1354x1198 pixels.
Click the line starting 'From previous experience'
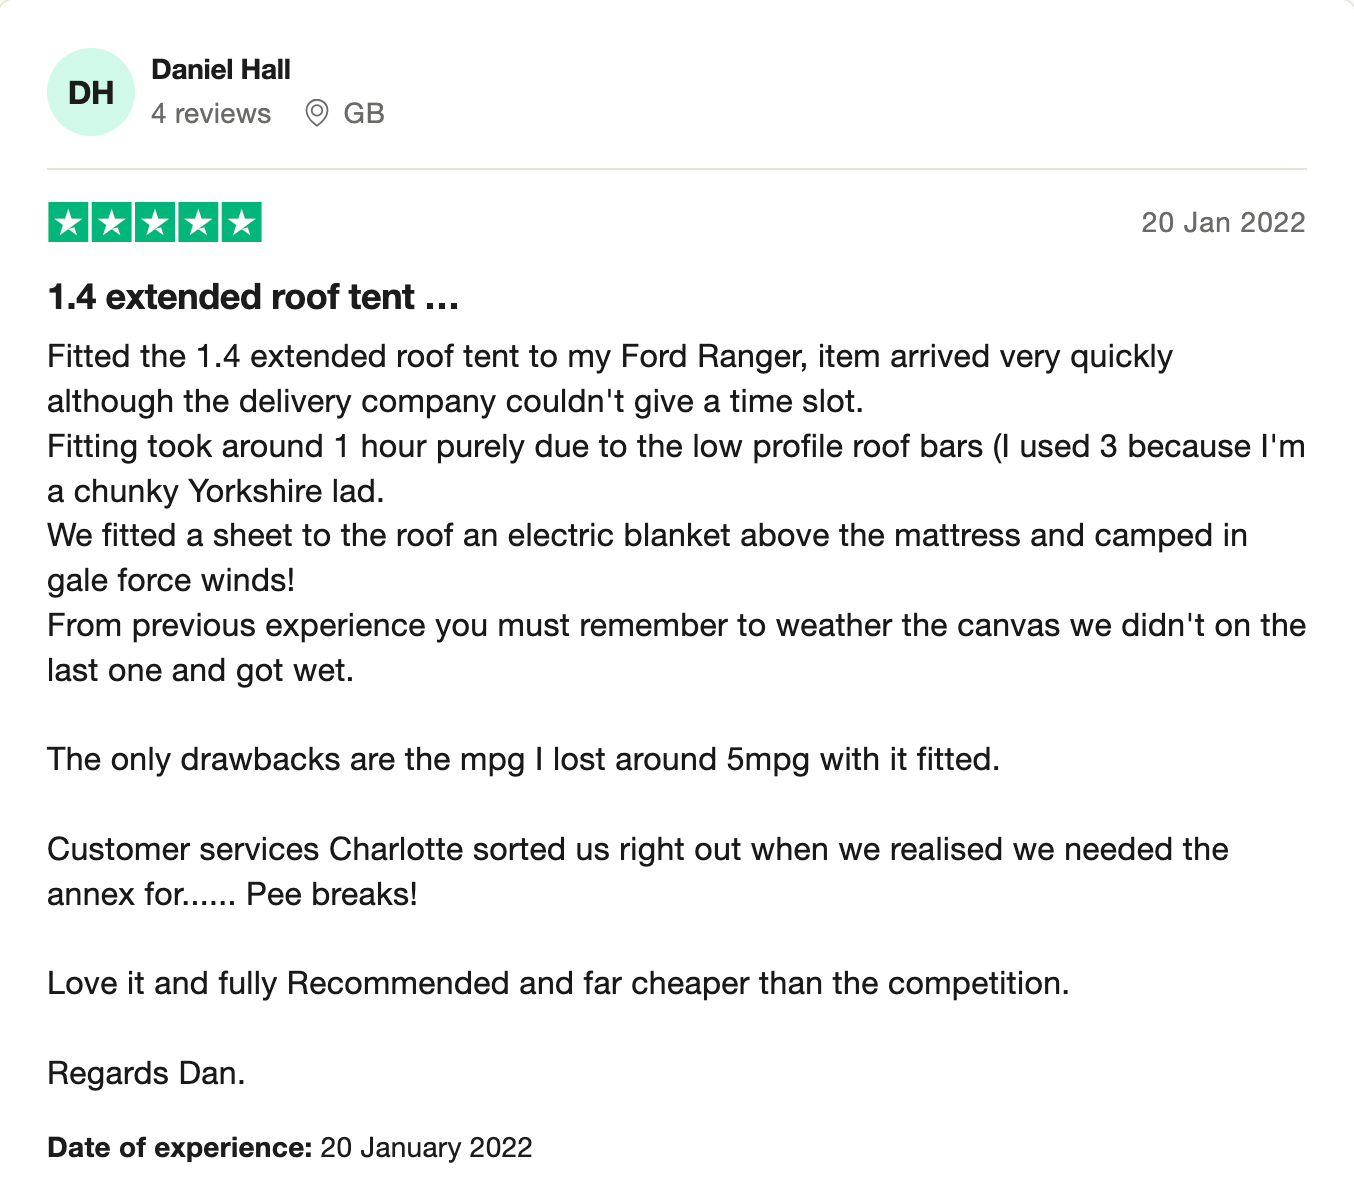[x=675, y=626]
